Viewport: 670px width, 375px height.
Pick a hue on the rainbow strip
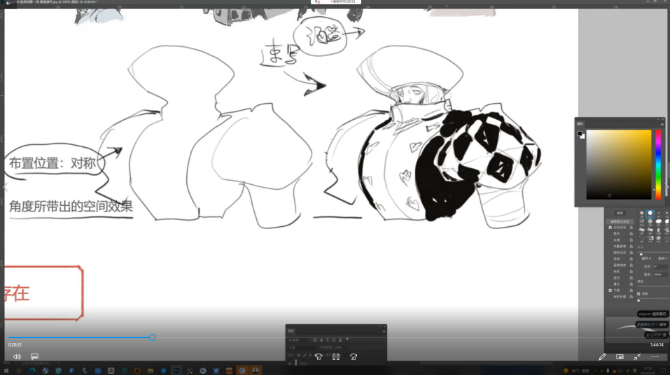pos(658,164)
